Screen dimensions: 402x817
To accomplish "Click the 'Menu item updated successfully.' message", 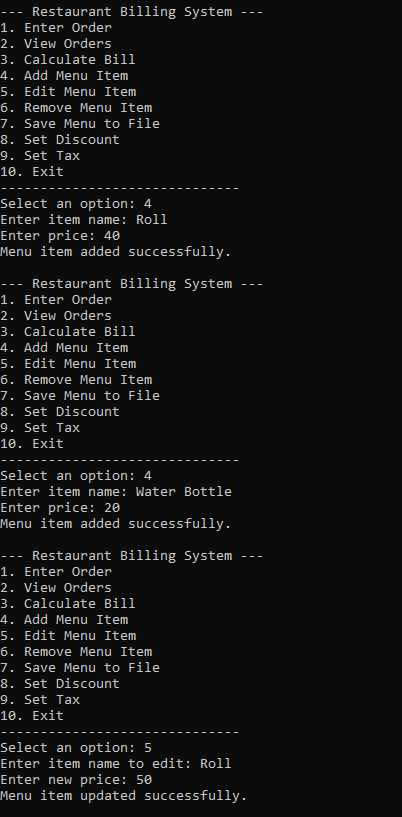I will coord(123,796).
